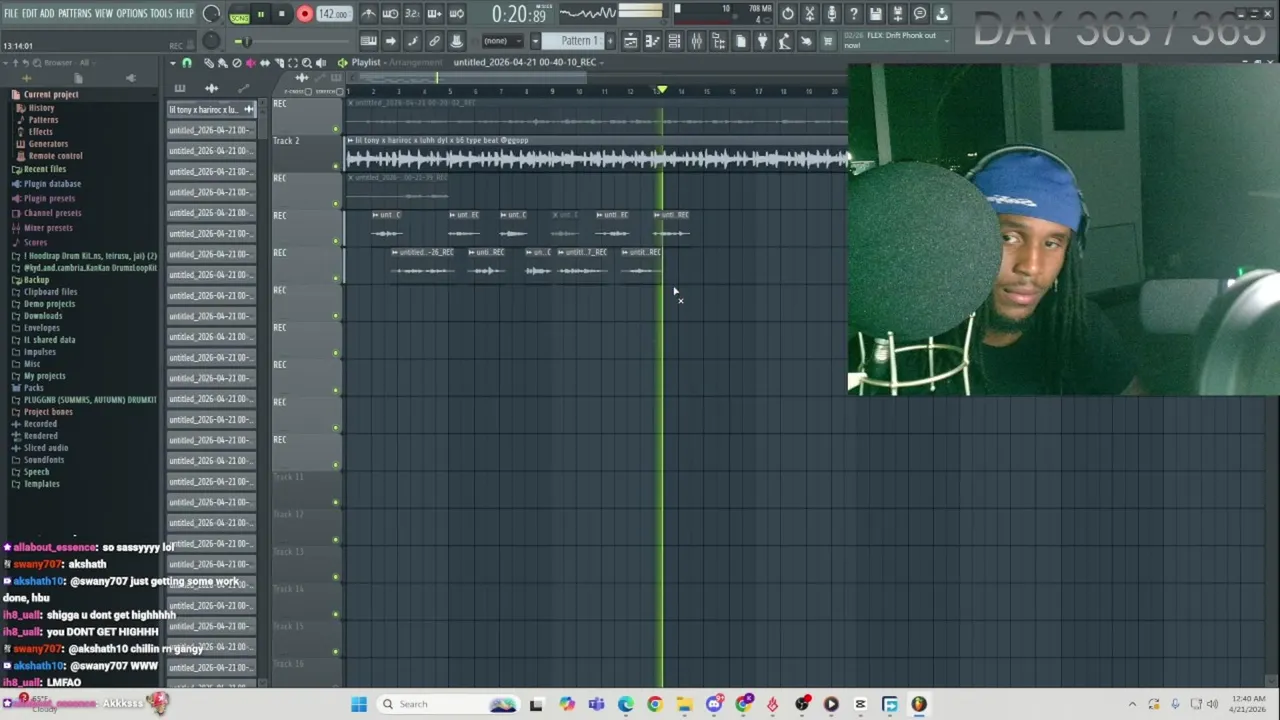The image size is (1280, 720).
Task: Click the one-click audio recording microphone icon
Action: pos(832,14)
